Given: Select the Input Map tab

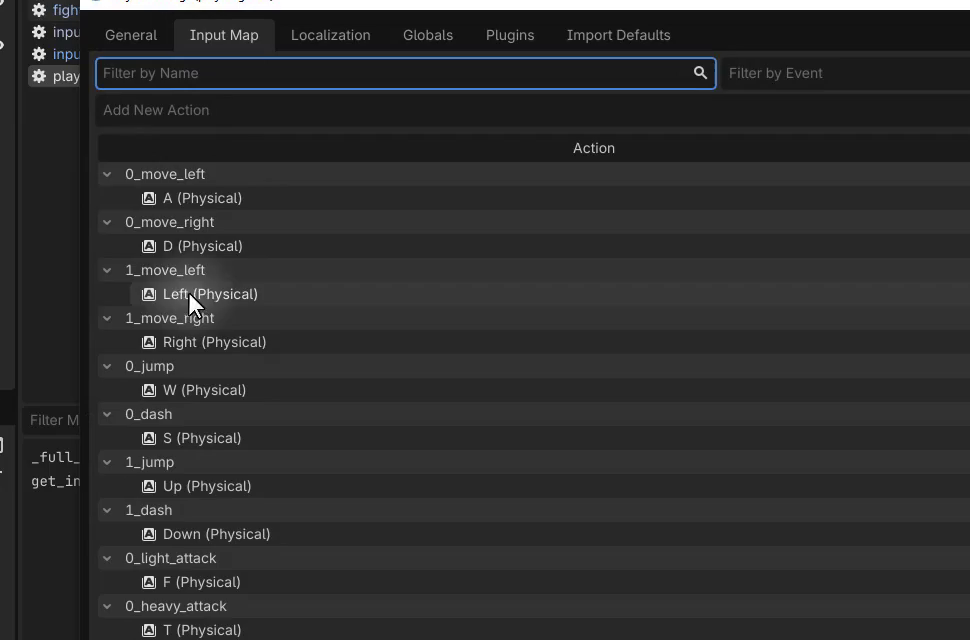Looking at the screenshot, I should click(224, 35).
